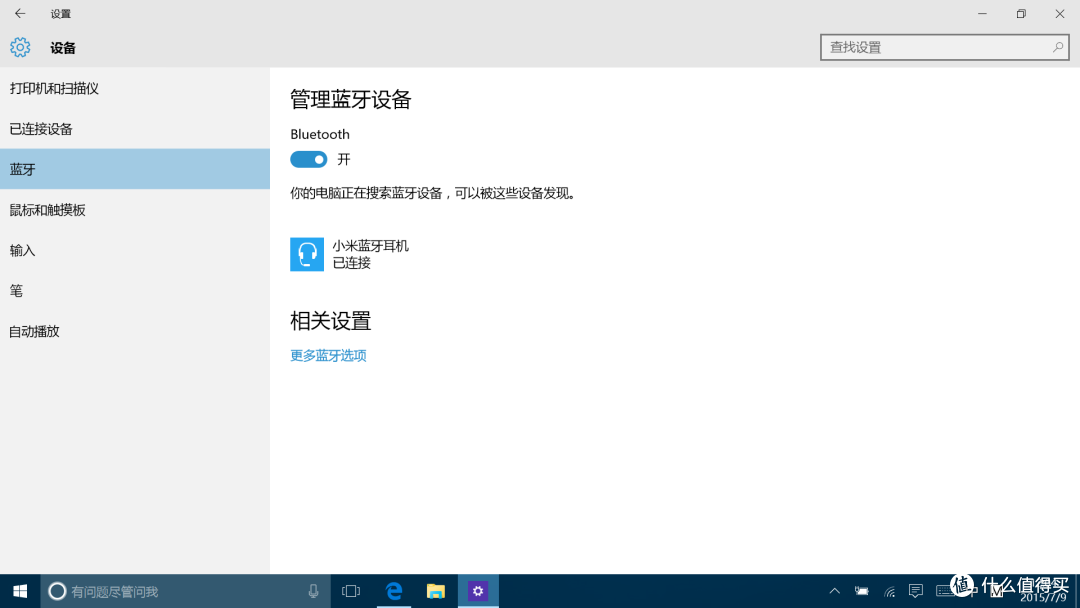Click into the 查找设置 search box
The height and width of the screenshot is (608, 1080).
944,48
